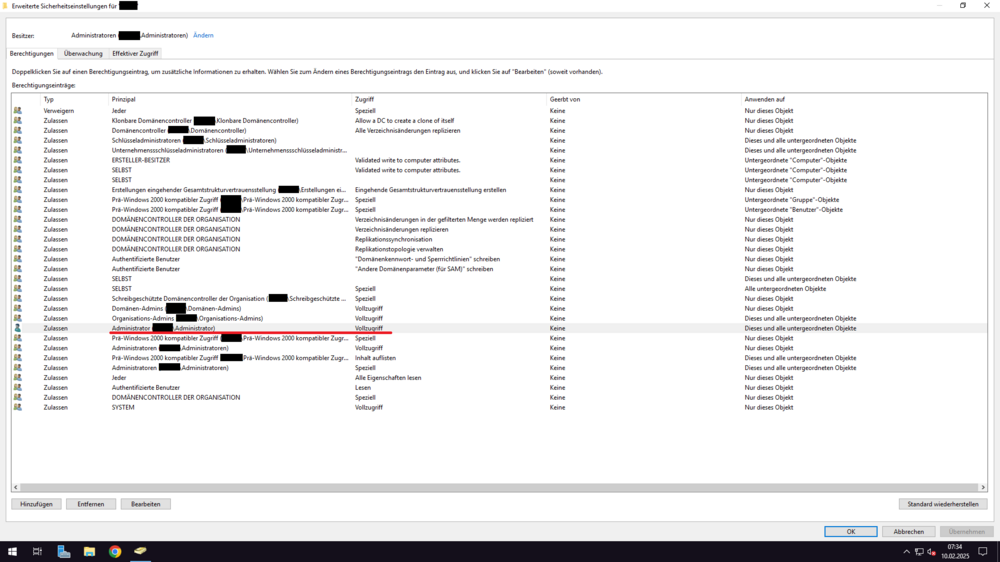
Task: Open the Windows Start menu
Action: [x=12, y=551]
